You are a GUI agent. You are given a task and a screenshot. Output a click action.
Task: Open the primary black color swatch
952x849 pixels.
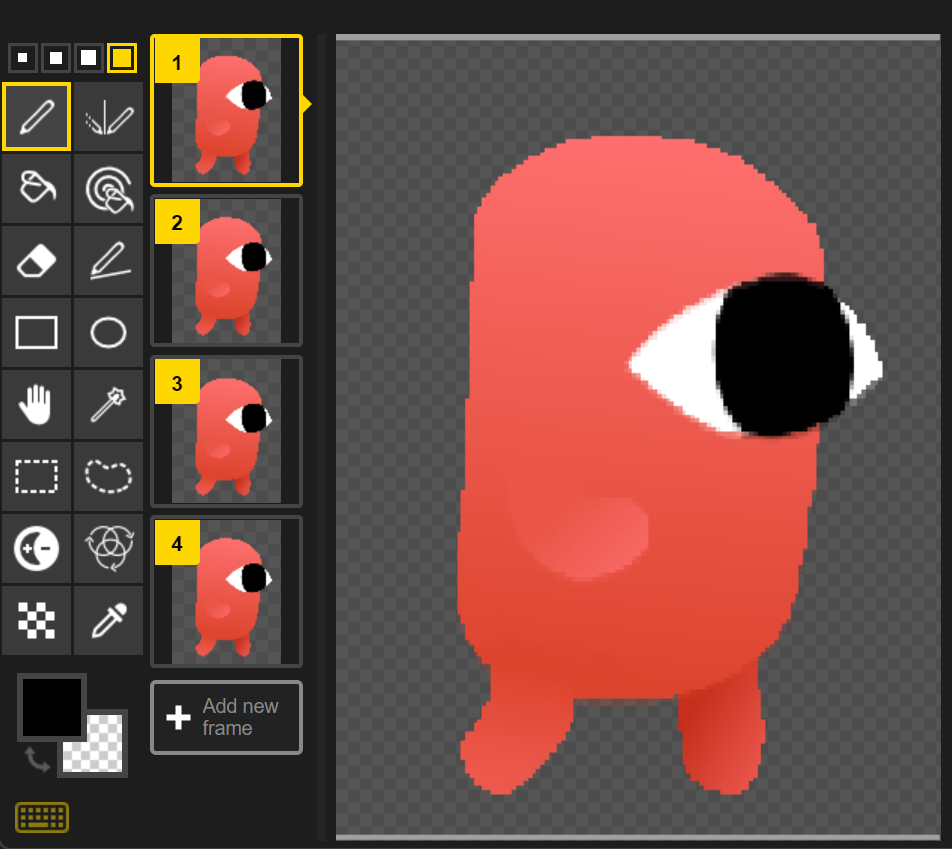51,706
